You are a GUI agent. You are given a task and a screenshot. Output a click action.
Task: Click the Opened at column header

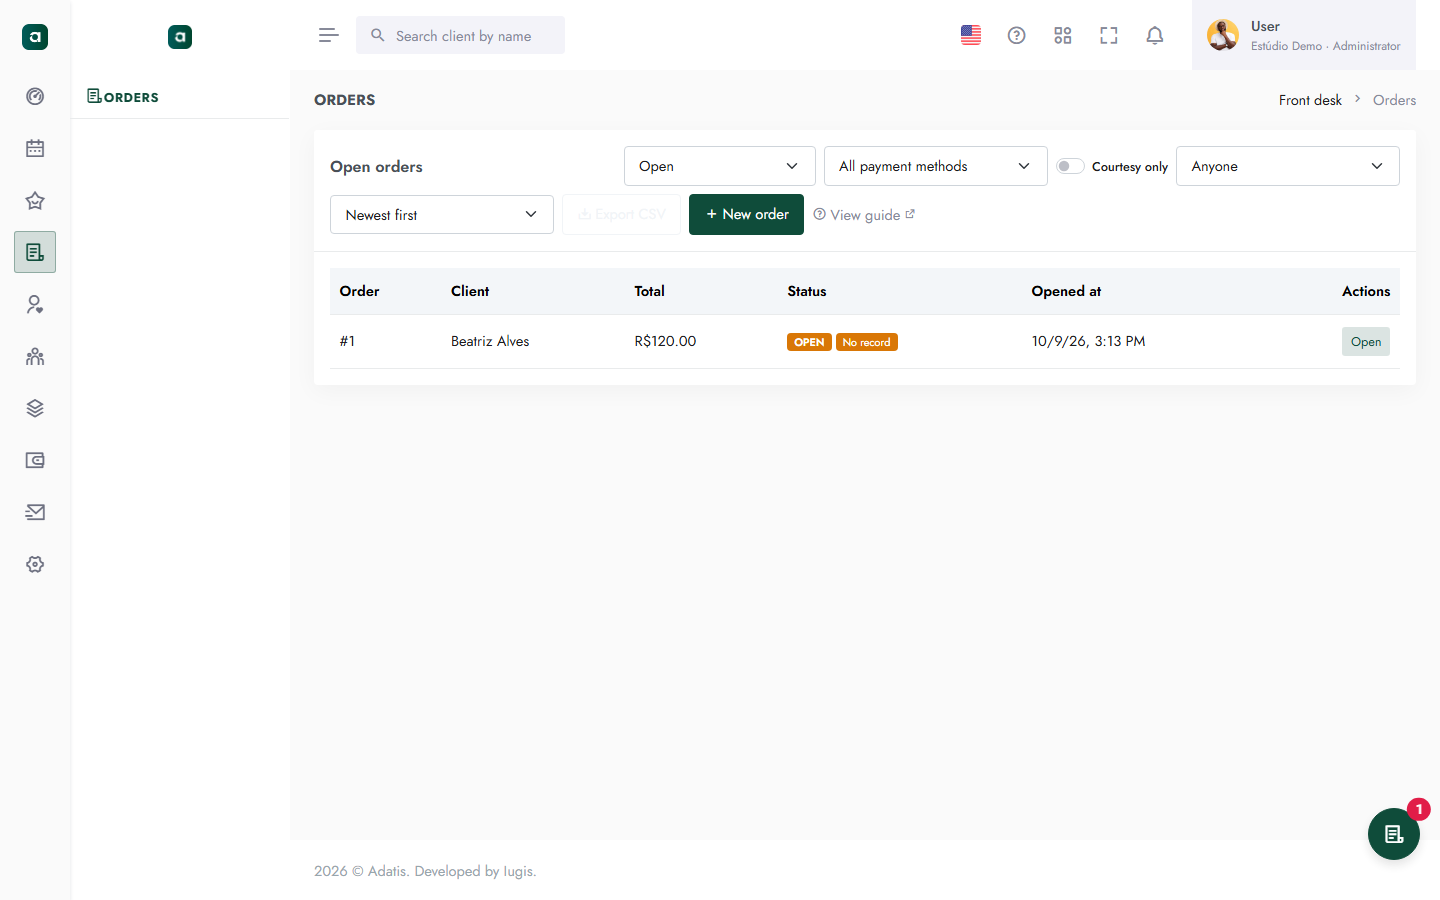pyautogui.click(x=1066, y=291)
